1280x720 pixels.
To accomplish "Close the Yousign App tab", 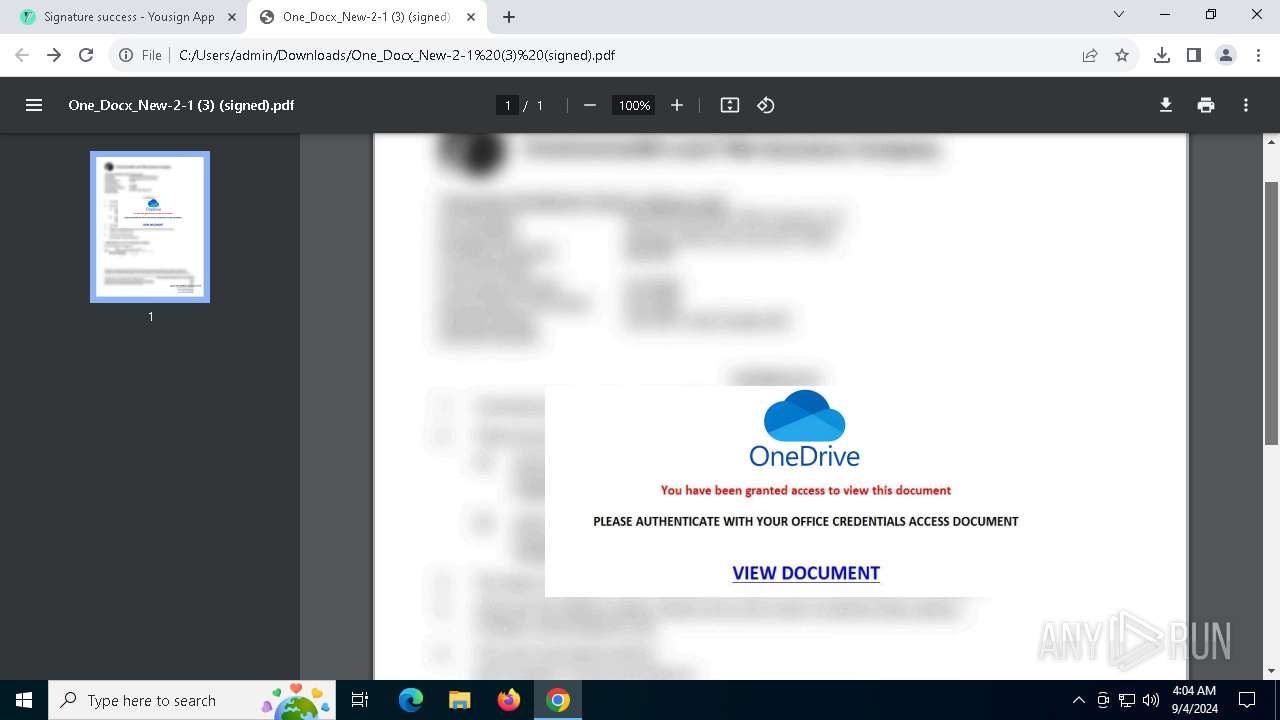I will coord(232,17).
